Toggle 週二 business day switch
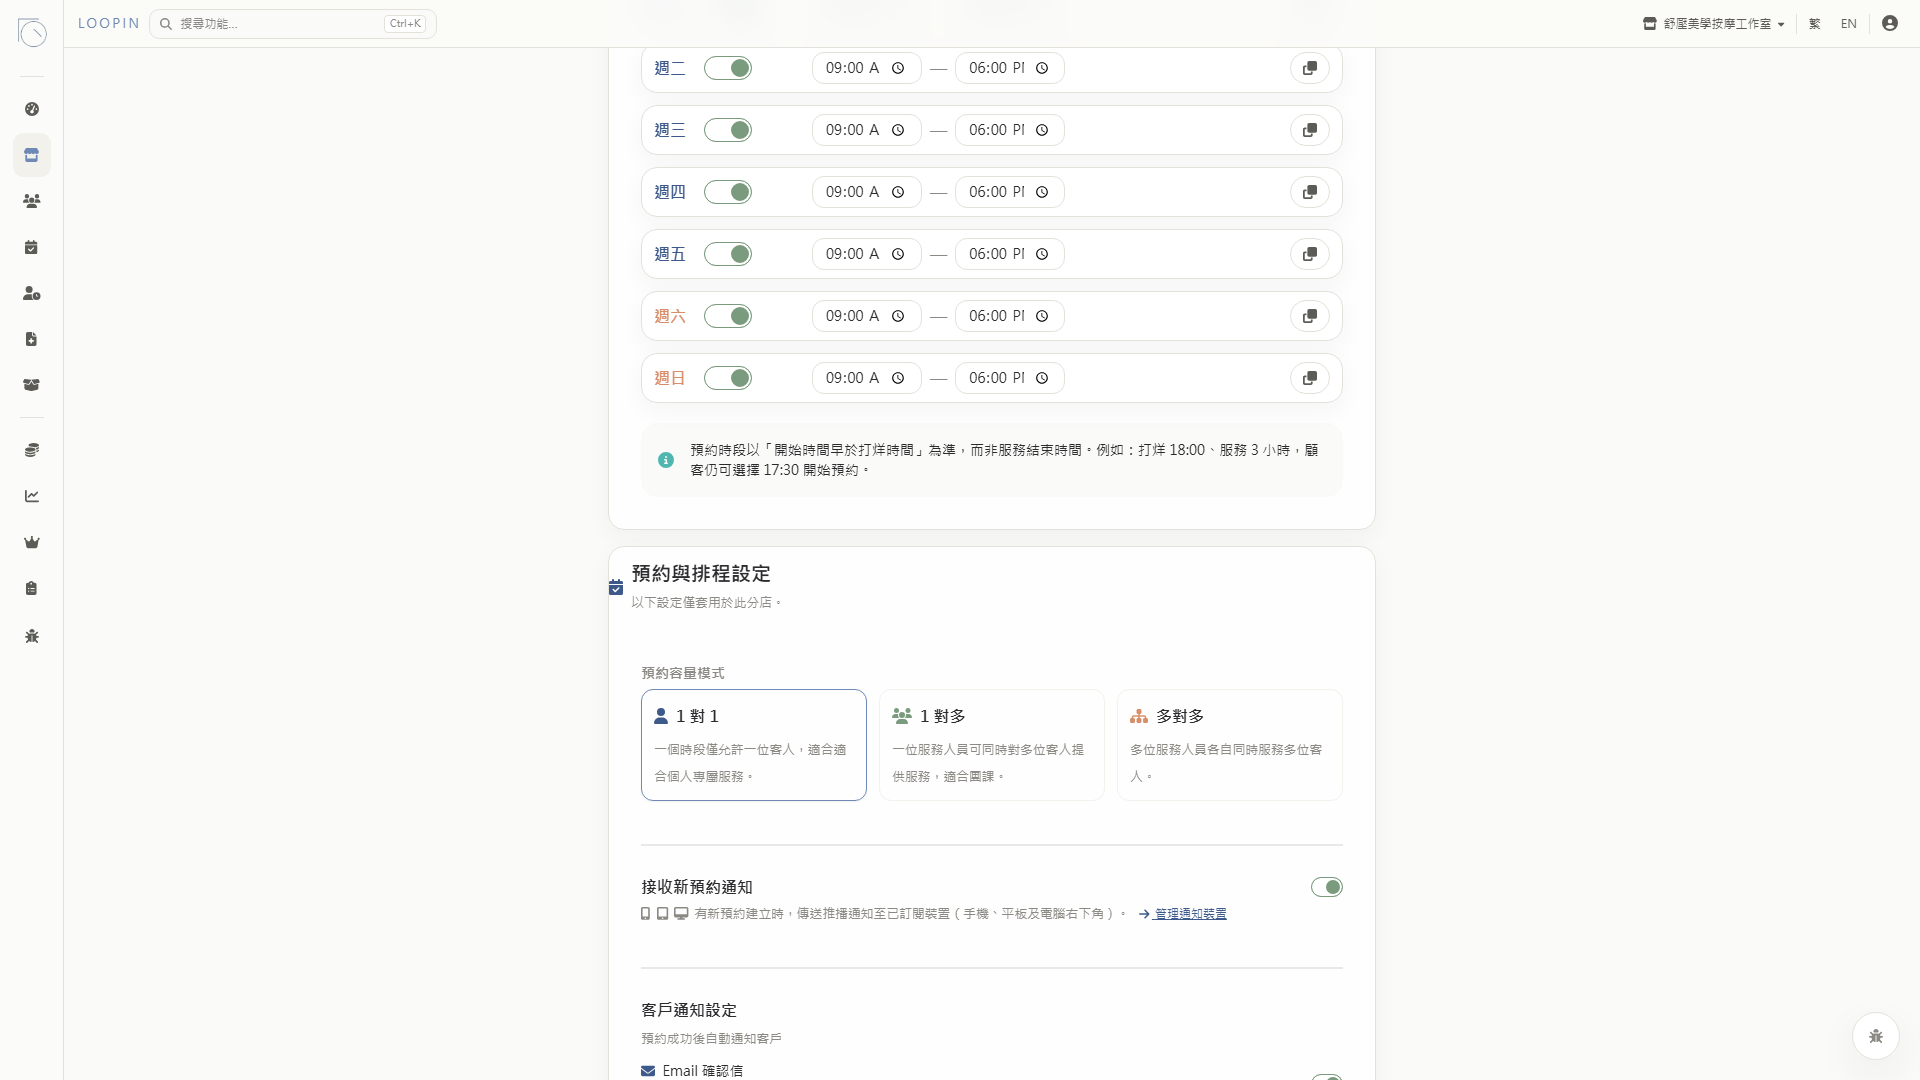The image size is (1920, 1080). coord(728,68)
